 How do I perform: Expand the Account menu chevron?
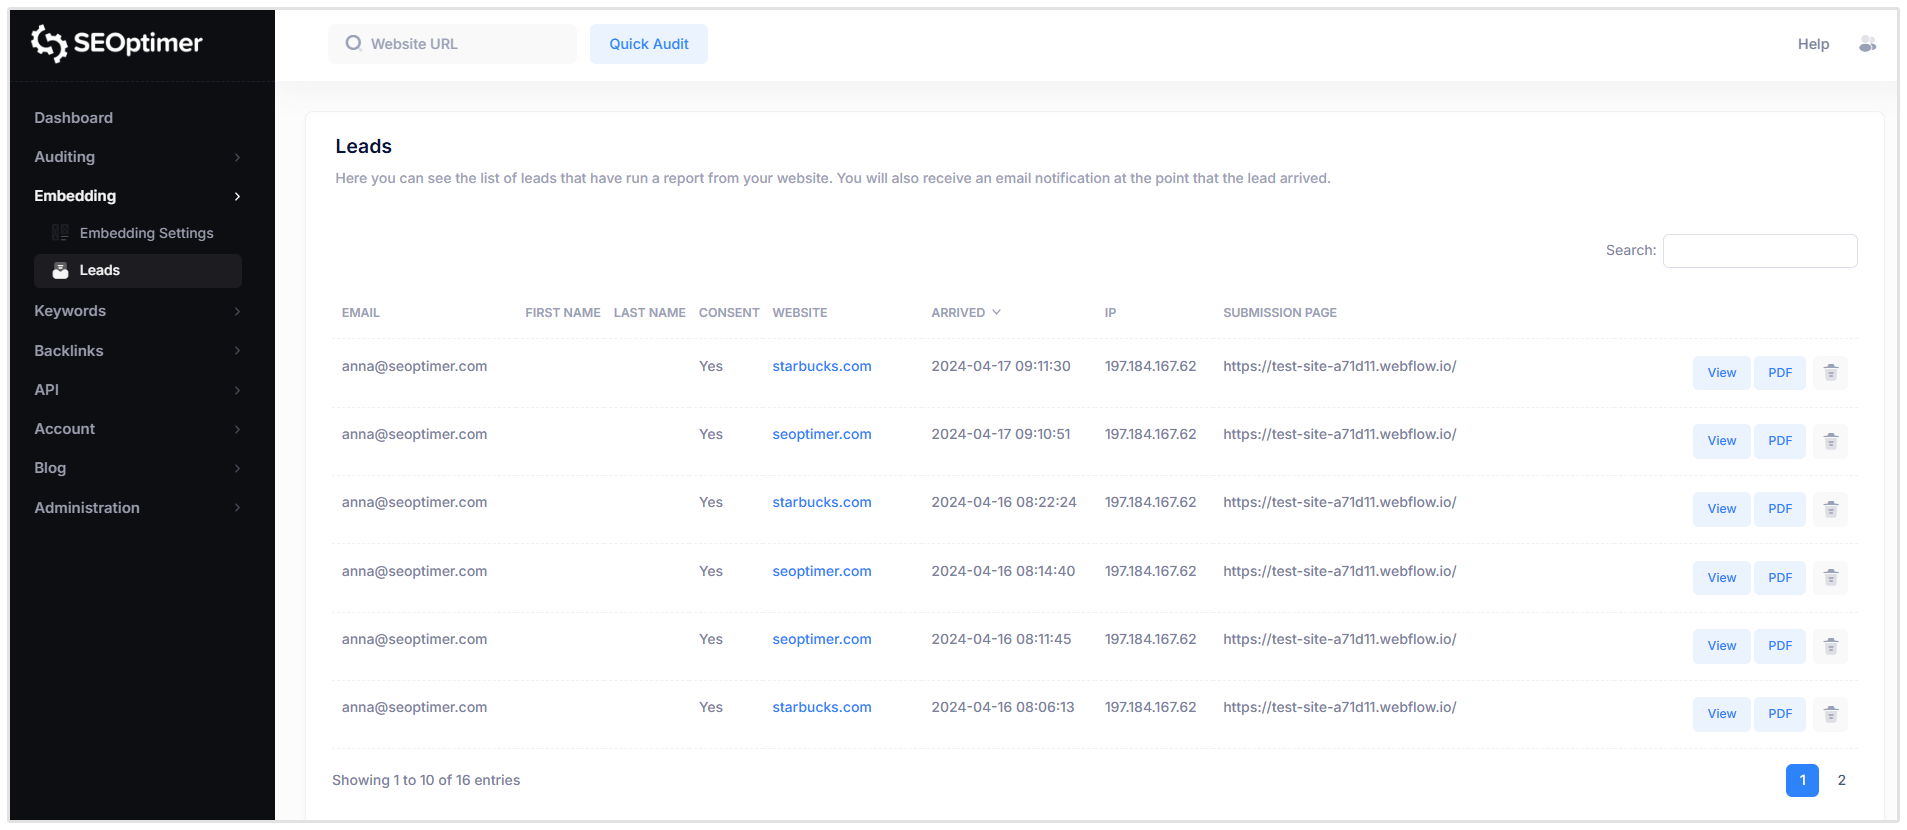click(x=237, y=429)
